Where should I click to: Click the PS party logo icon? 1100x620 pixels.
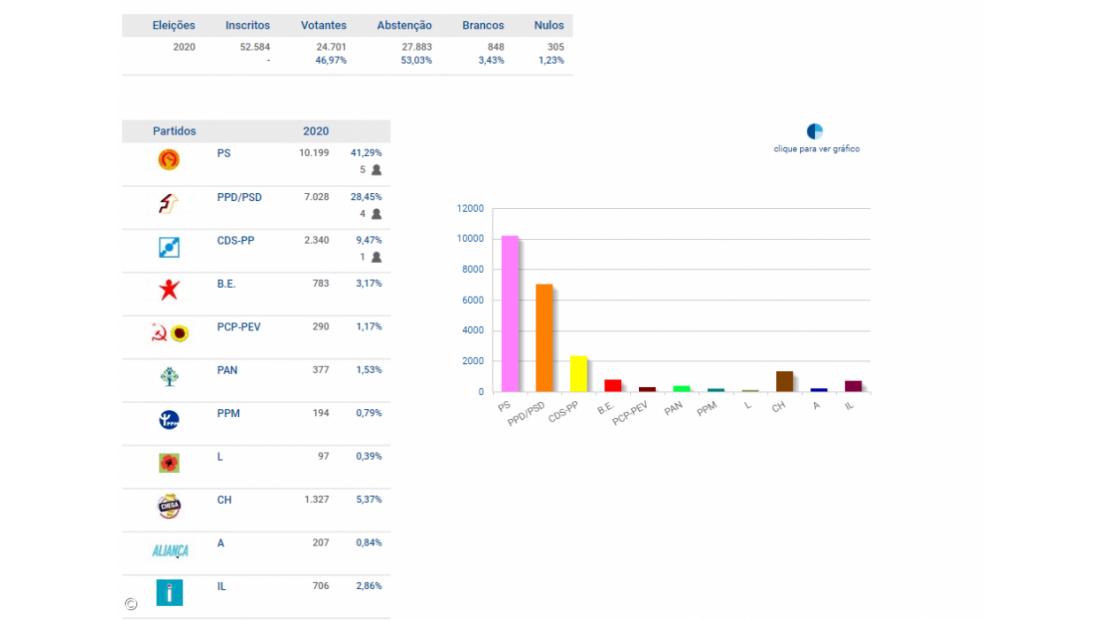click(x=170, y=160)
